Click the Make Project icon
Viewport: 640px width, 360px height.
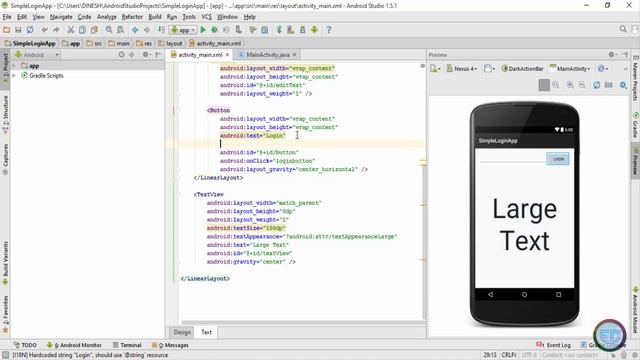(x=161, y=30)
